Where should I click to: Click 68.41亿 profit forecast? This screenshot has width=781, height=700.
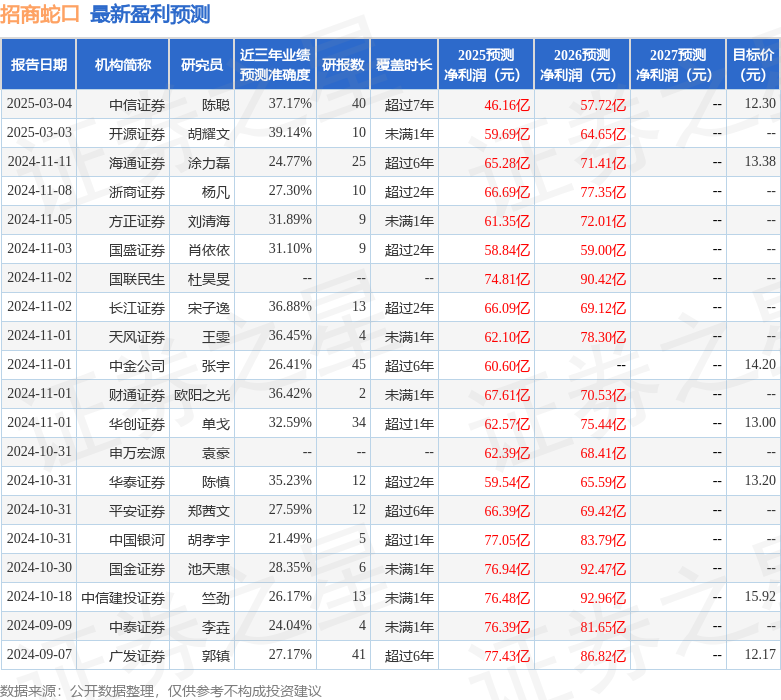click(603, 453)
